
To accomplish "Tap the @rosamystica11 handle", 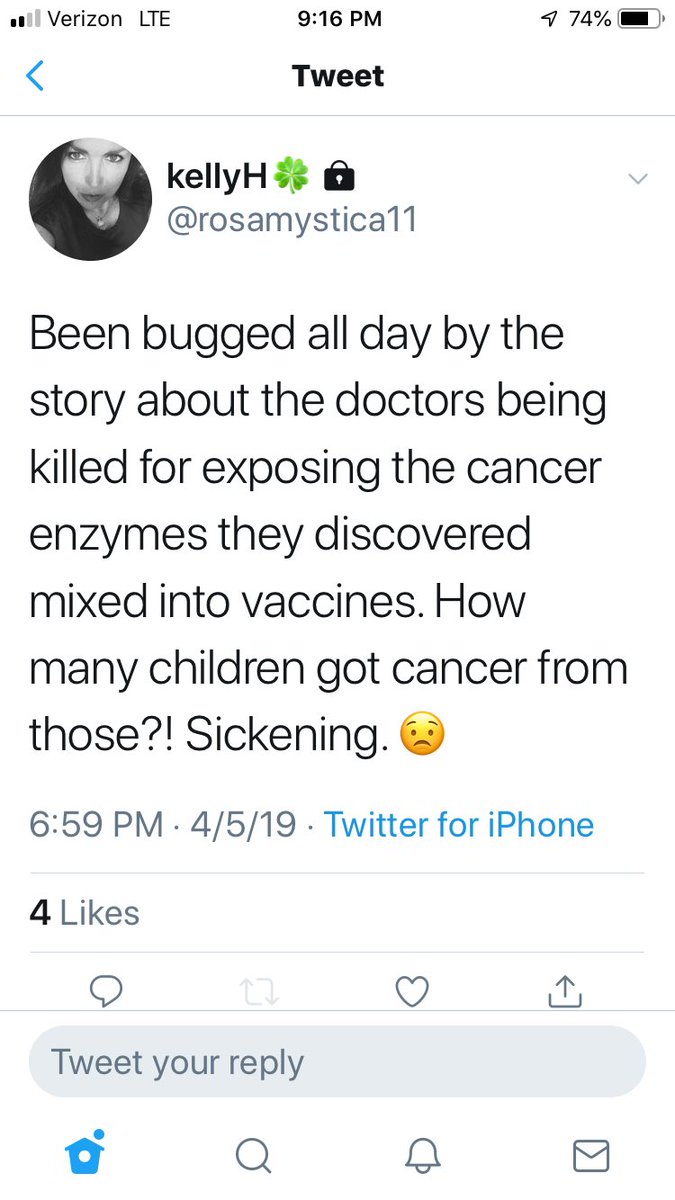I will 291,219.
